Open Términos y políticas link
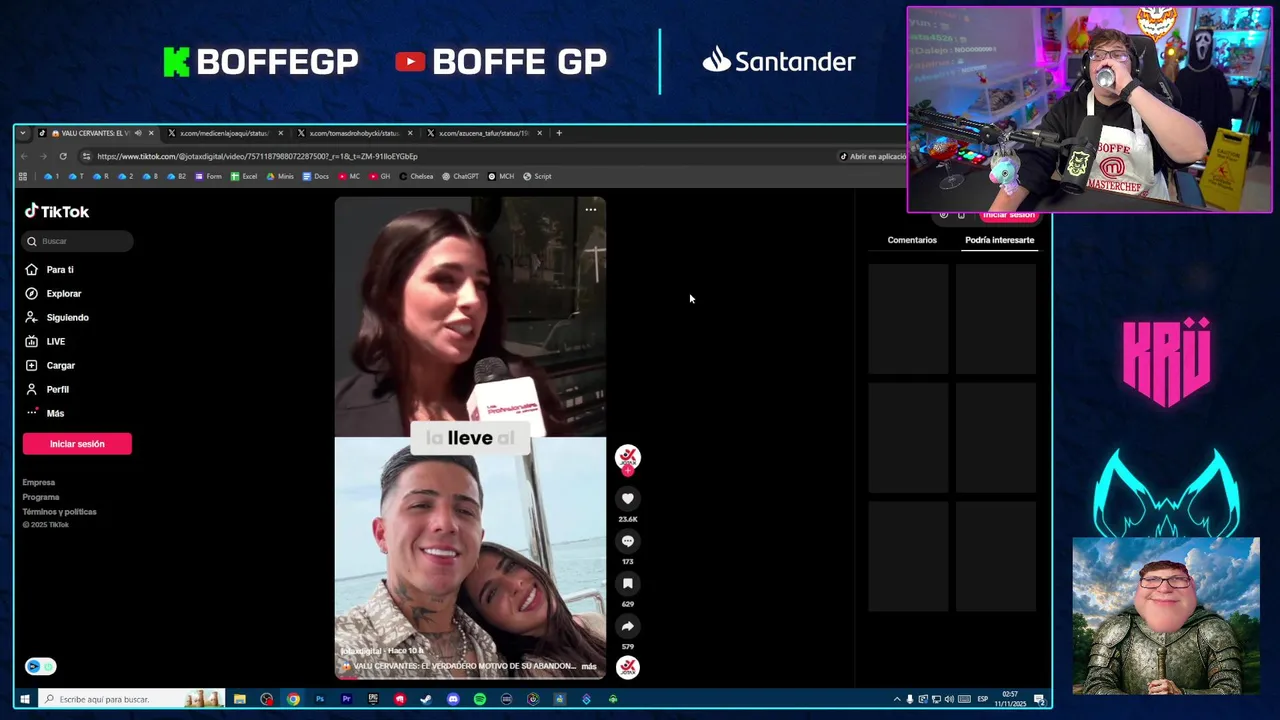1280x720 pixels. point(60,512)
